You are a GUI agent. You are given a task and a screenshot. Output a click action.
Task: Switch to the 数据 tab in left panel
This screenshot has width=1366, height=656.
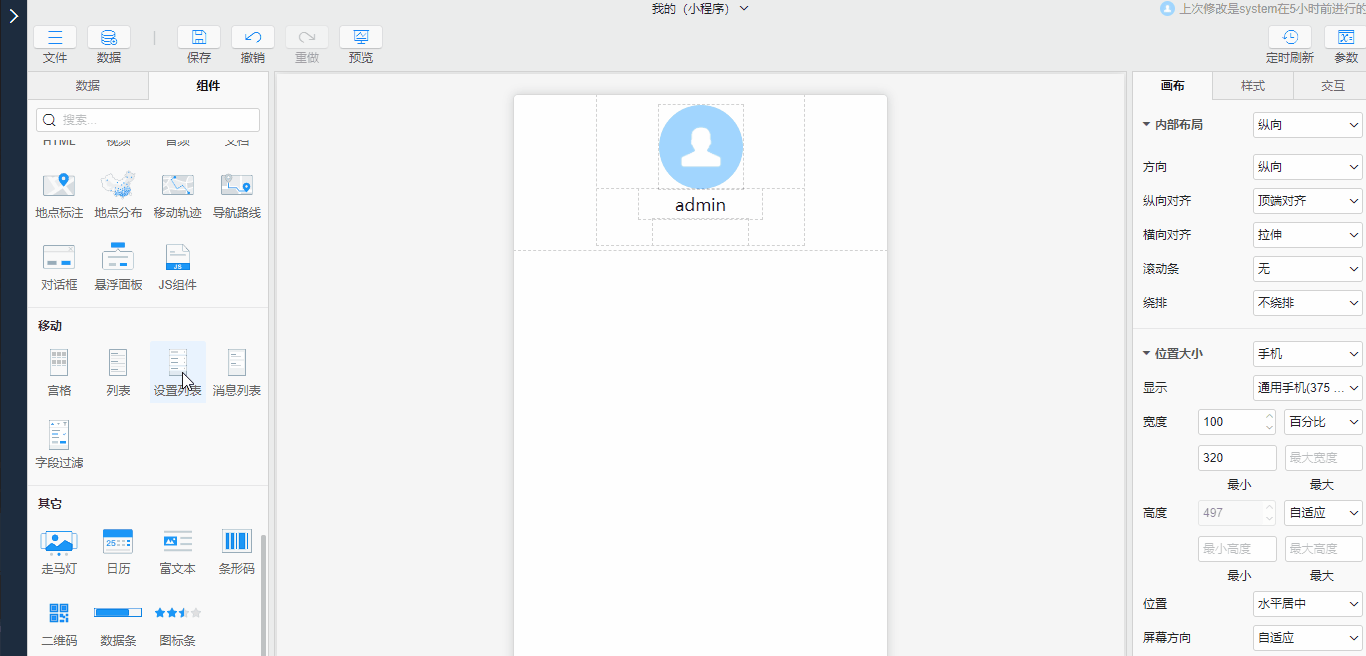[x=88, y=86]
